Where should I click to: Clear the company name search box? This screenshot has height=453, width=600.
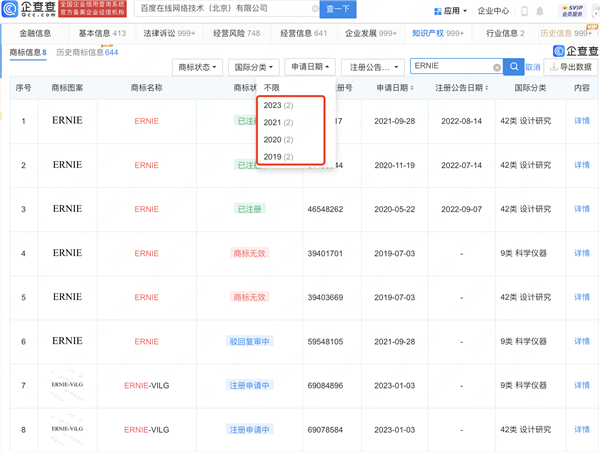[x=315, y=9]
